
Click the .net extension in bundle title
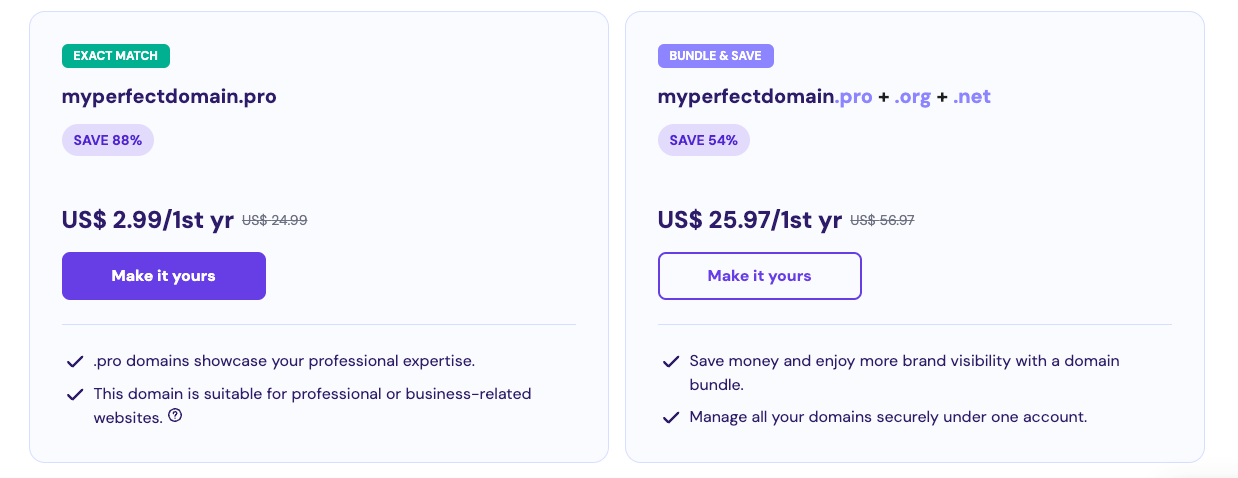[971, 97]
